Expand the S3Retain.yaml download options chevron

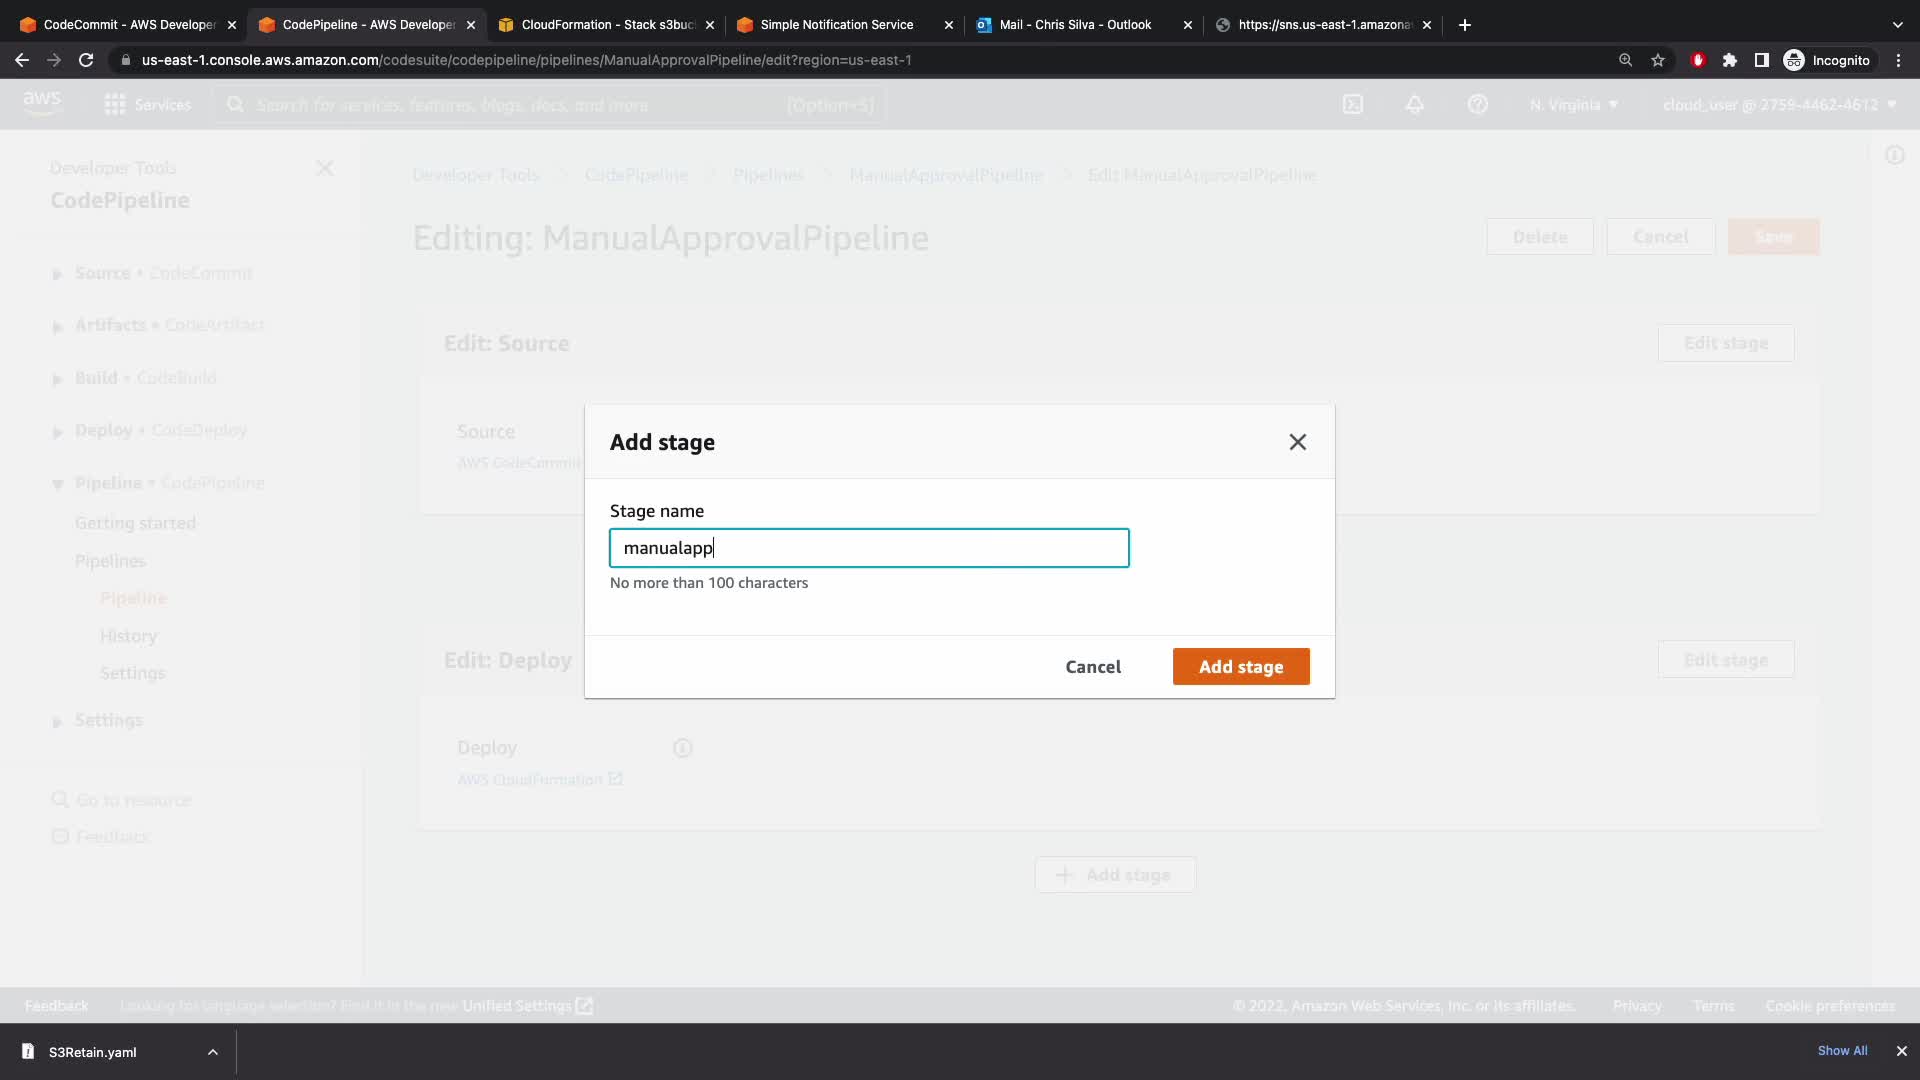coord(213,1052)
